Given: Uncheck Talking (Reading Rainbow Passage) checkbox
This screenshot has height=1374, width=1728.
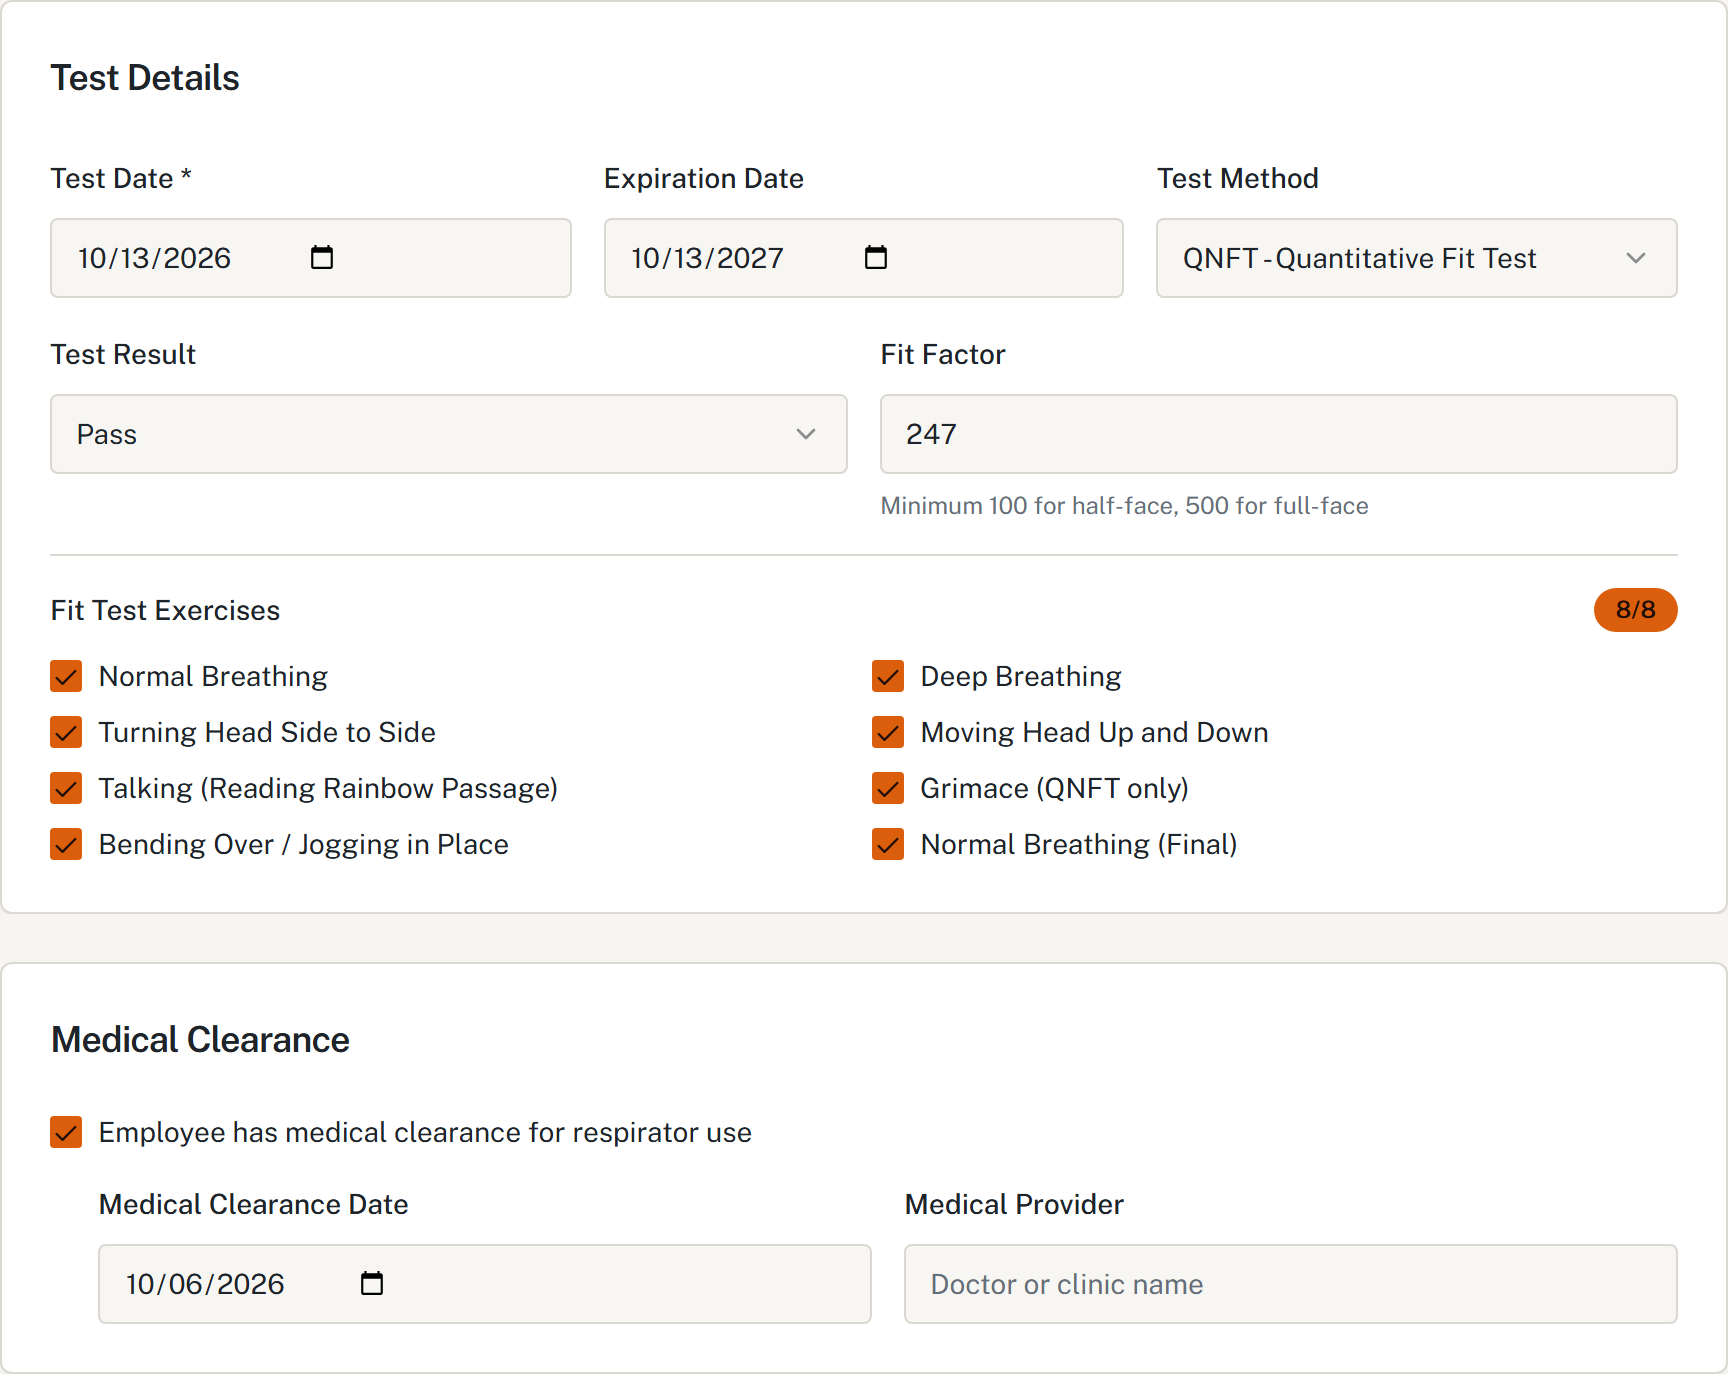Looking at the screenshot, I should pos(66,789).
